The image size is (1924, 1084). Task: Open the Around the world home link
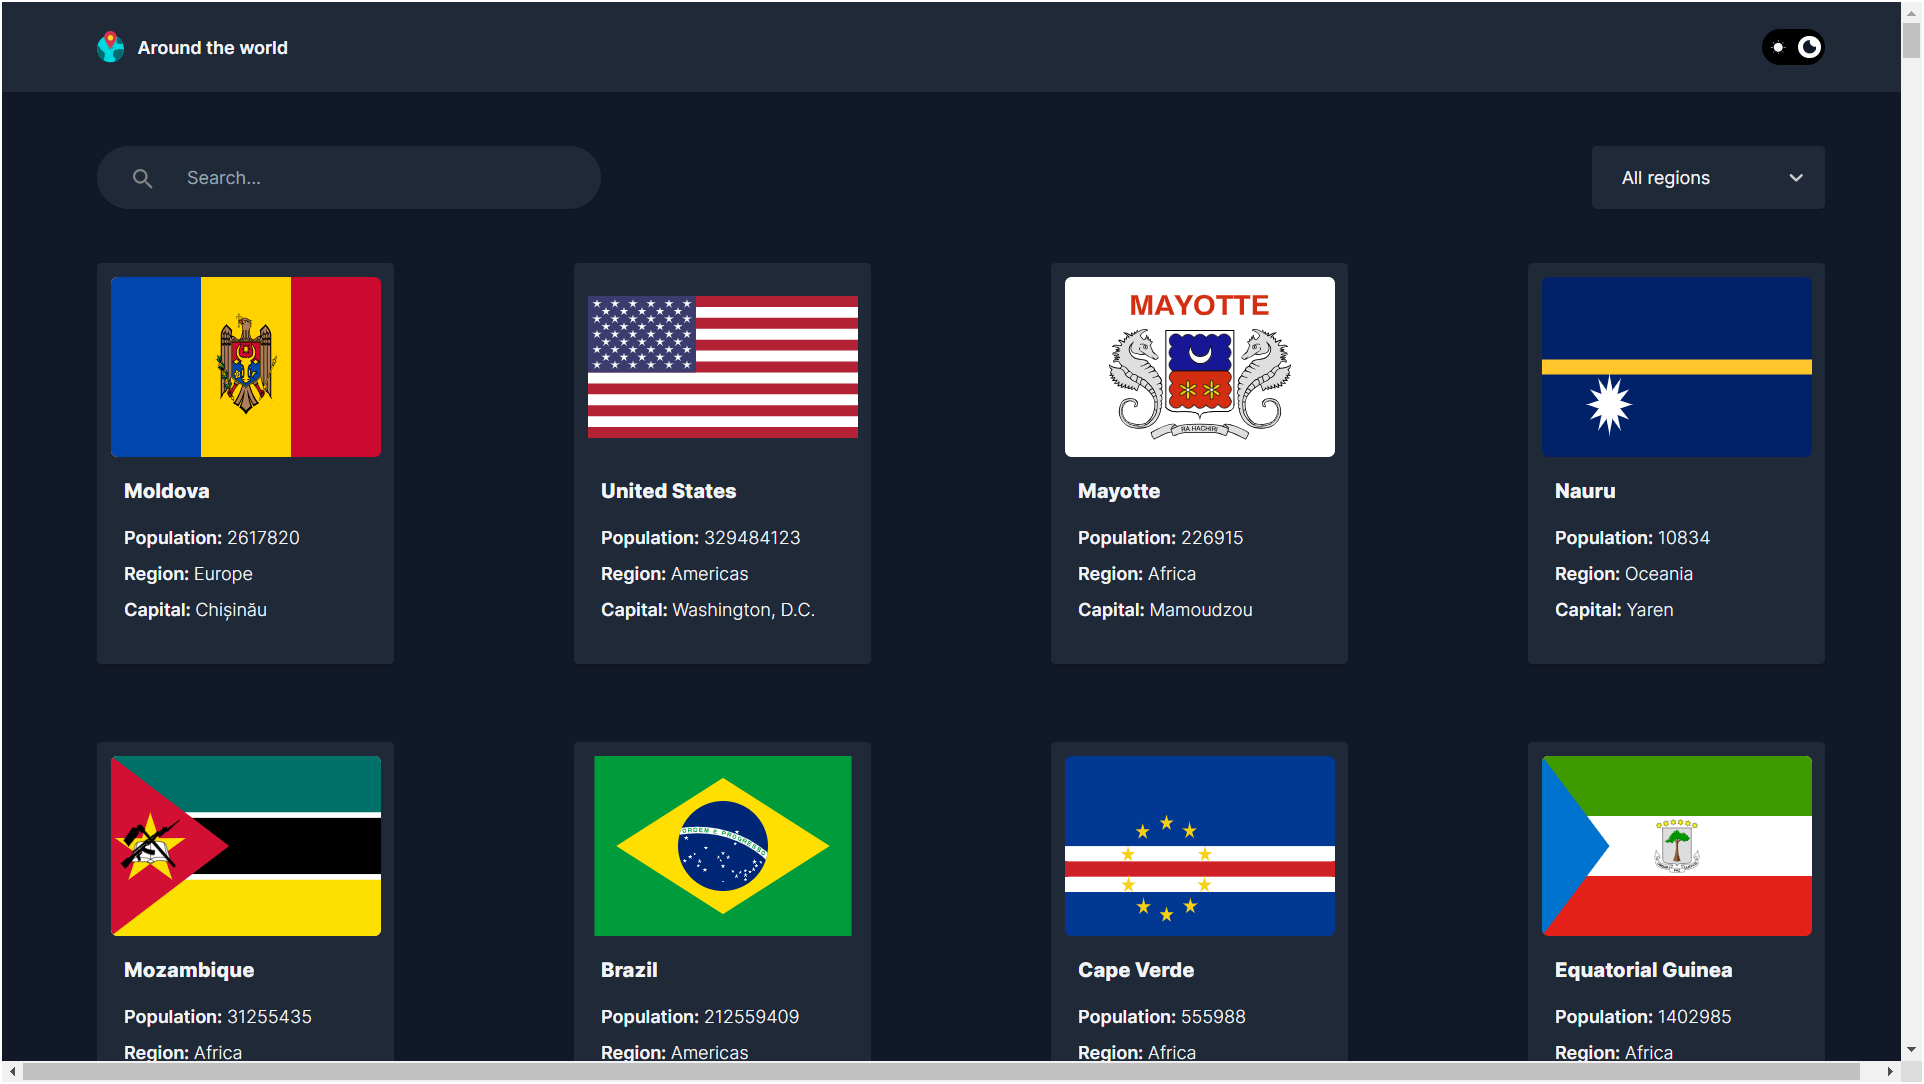[212, 48]
